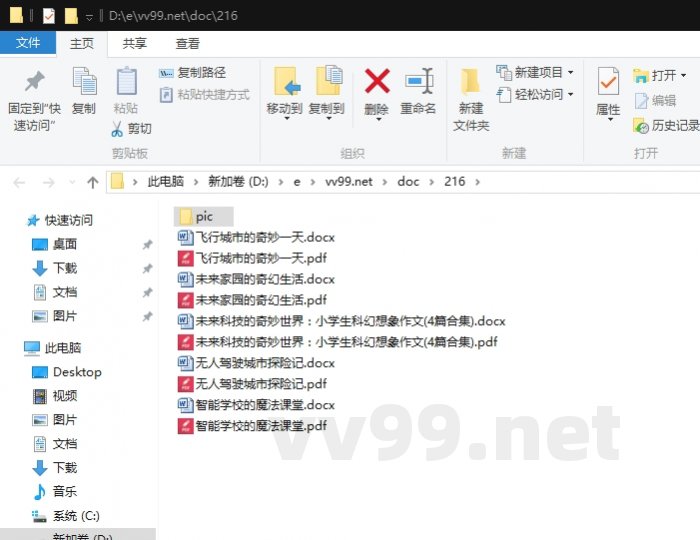Select 系统 (C:) drive
This screenshot has height=540, width=700.
point(76,516)
